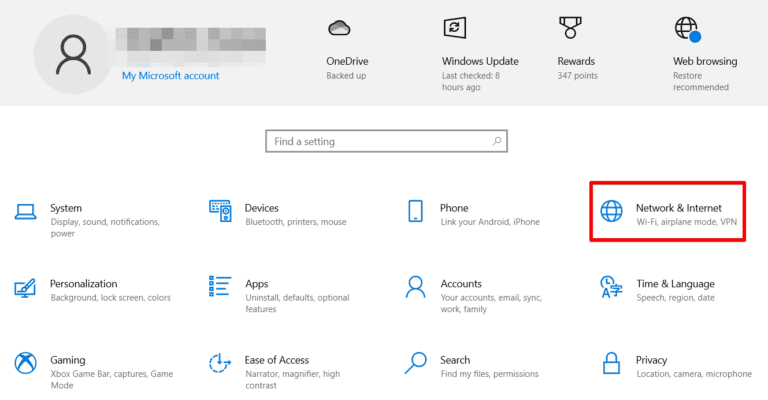Click the user profile avatar icon
This screenshot has height=400, width=768.
(73, 54)
